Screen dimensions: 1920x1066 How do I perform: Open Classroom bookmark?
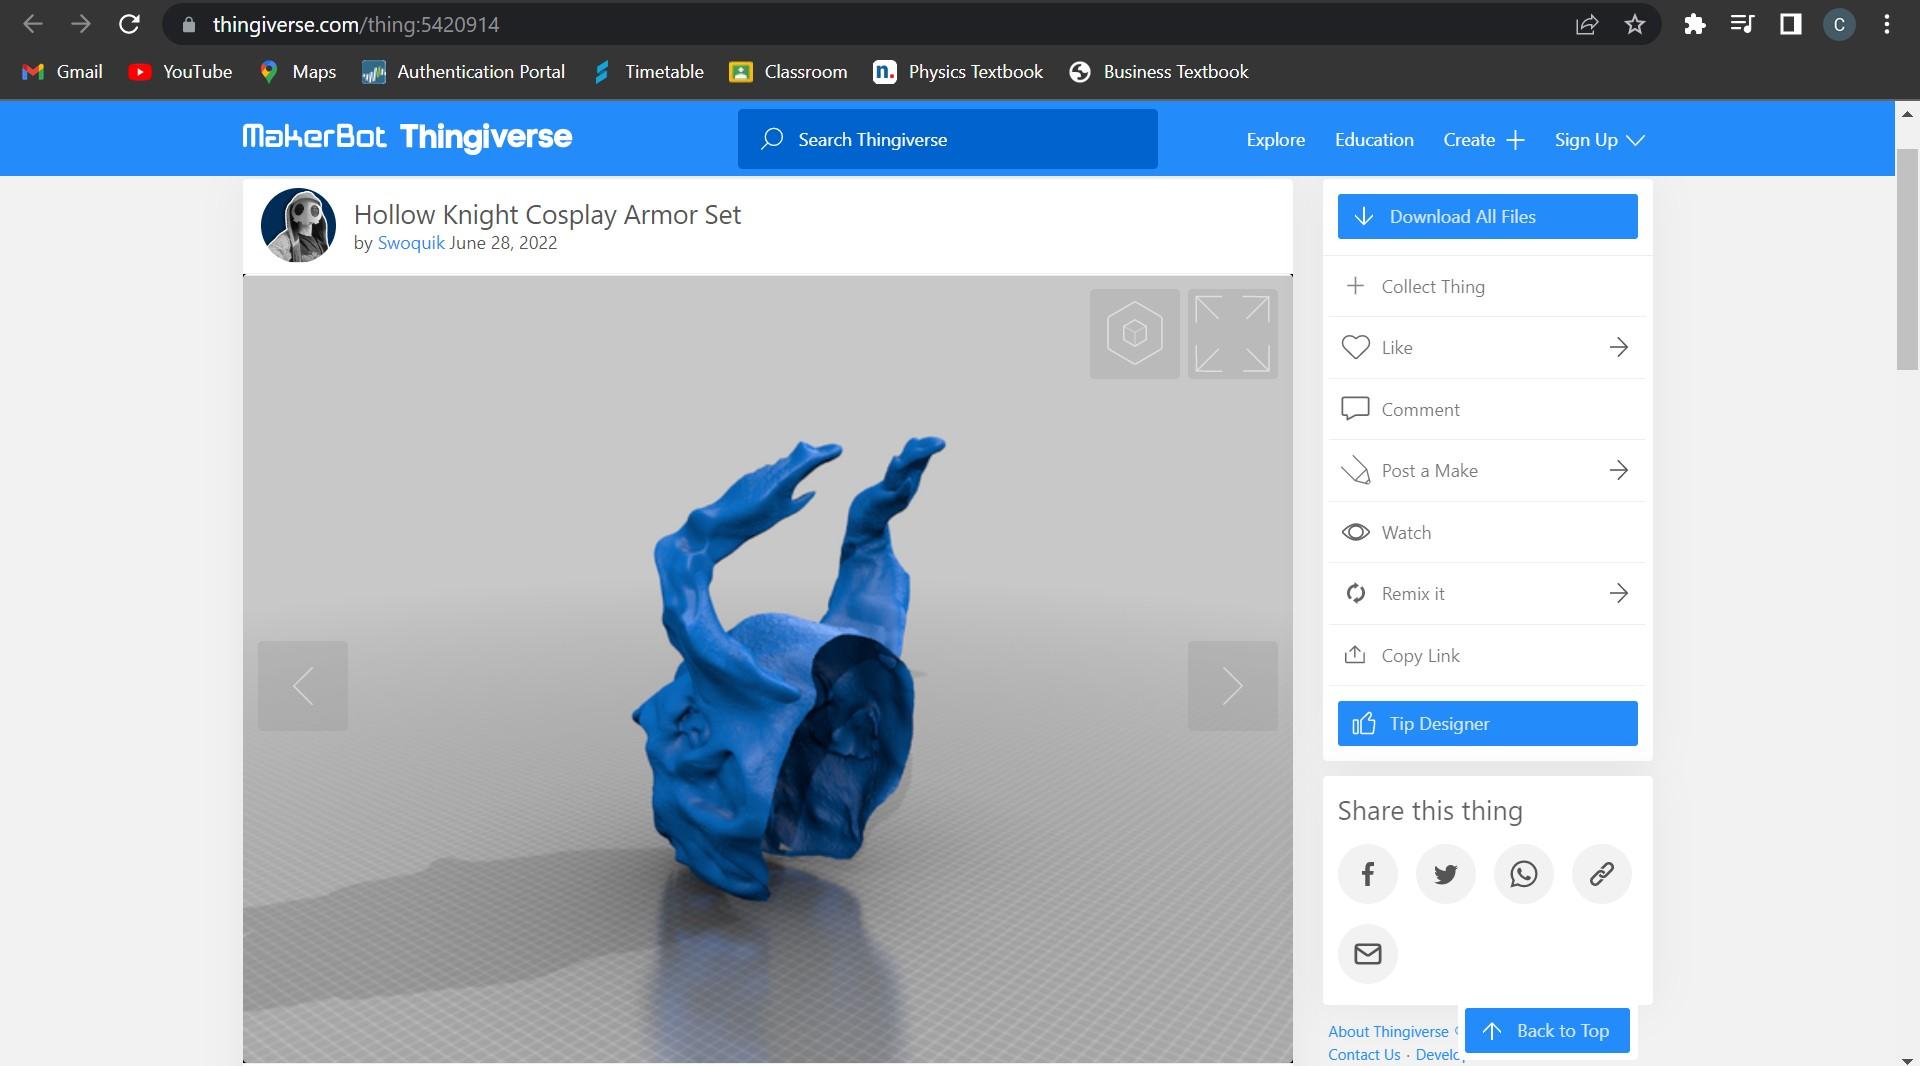tap(788, 72)
